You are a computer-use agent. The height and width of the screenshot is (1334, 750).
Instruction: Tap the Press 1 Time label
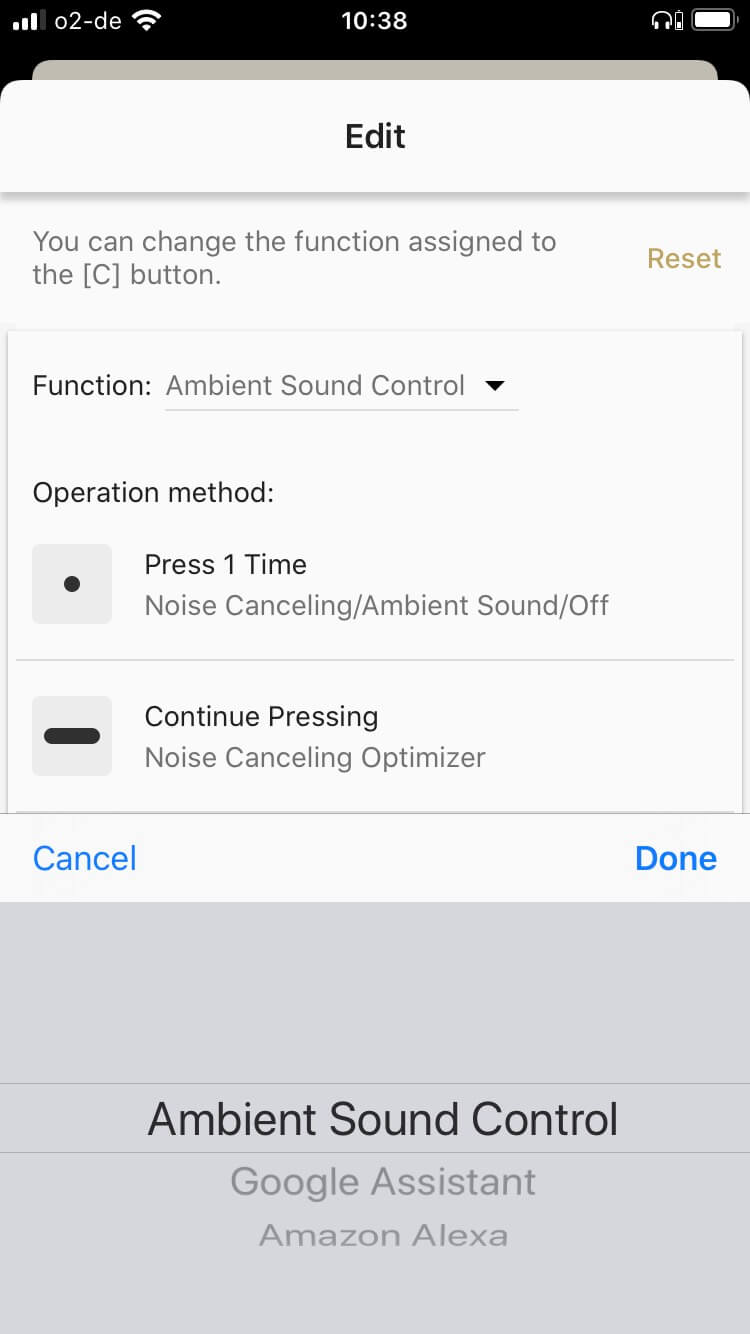[x=226, y=565]
